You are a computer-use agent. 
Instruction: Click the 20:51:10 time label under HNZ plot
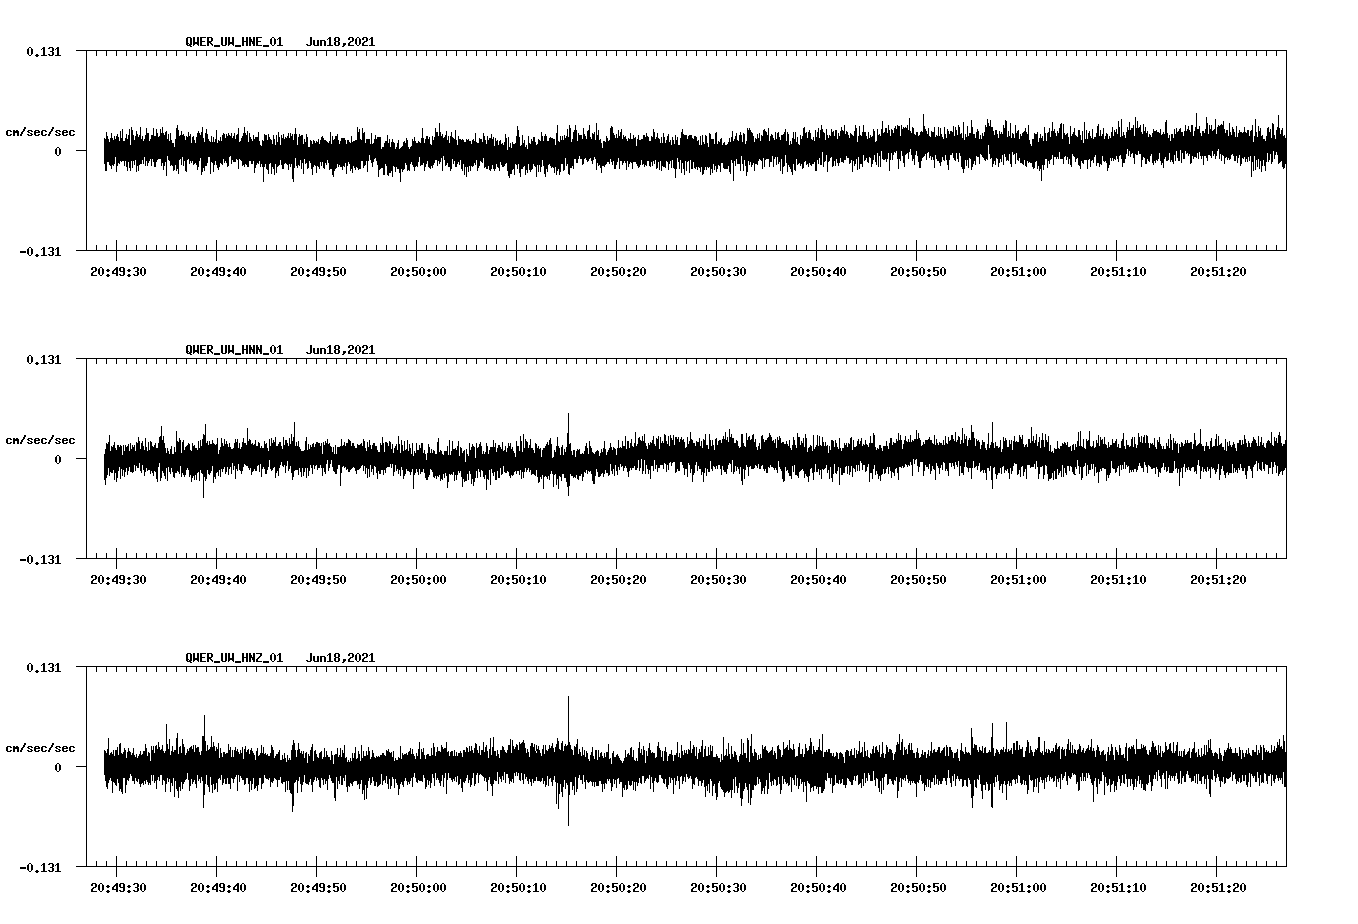click(x=1118, y=887)
